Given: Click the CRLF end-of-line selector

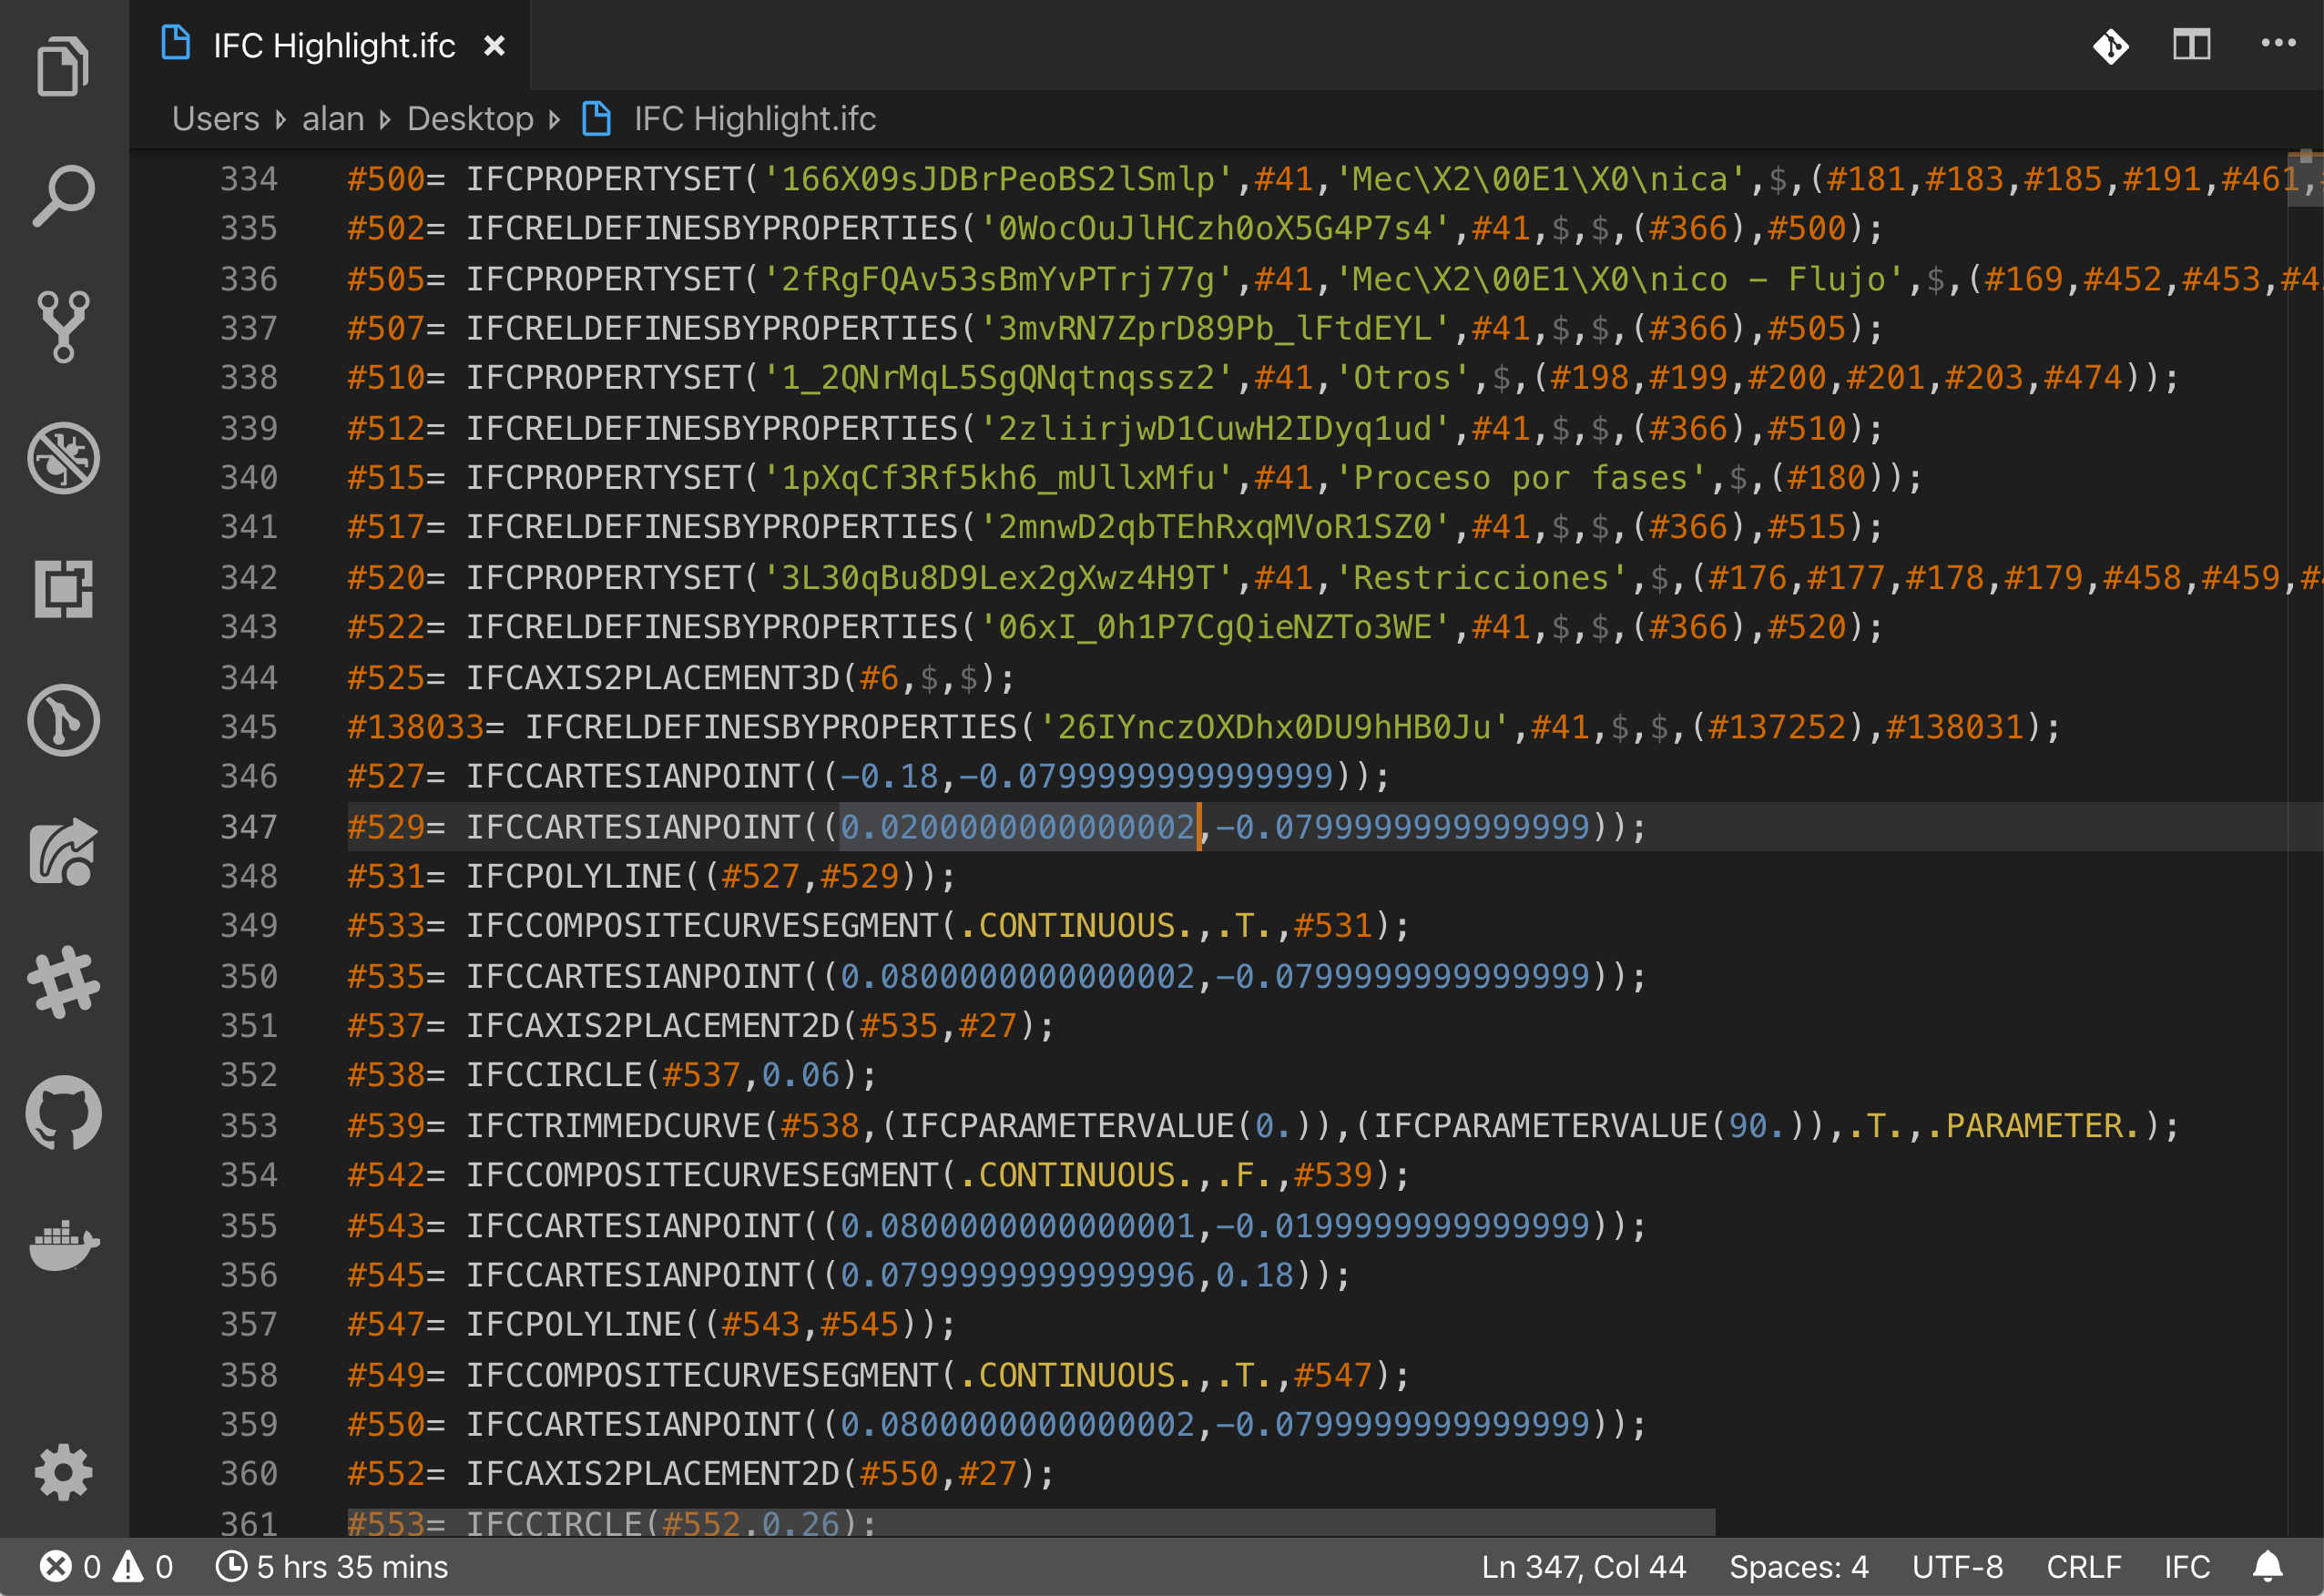Looking at the screenshot, I should (x=2084, y=1566).
